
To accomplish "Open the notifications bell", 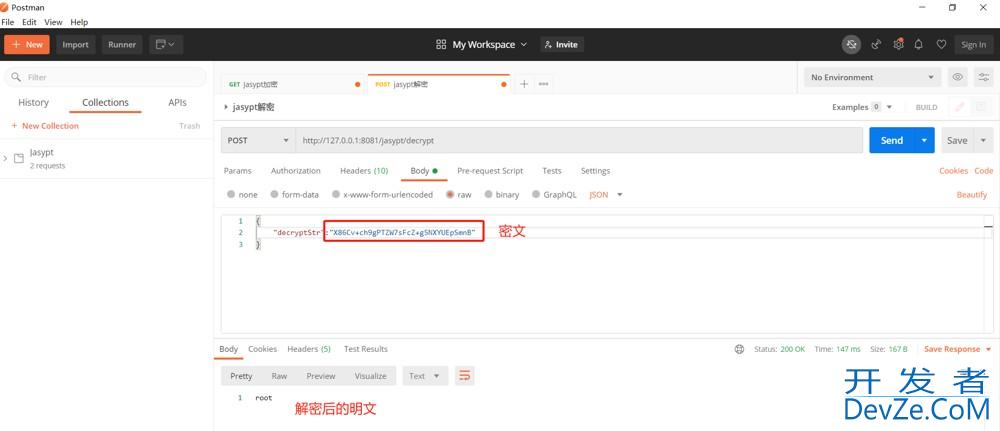I will (x=919, y=45).
